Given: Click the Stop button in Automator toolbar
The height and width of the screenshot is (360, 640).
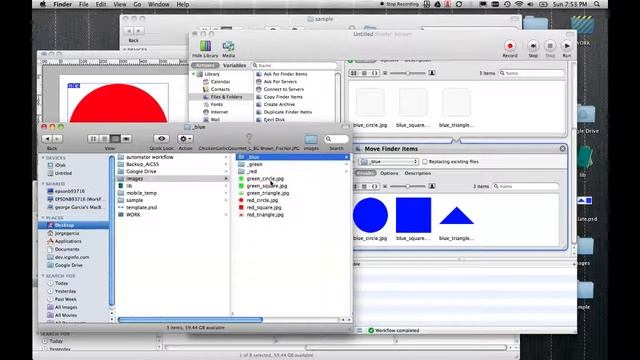Looking at the screenshot, I should coord(550,46).
